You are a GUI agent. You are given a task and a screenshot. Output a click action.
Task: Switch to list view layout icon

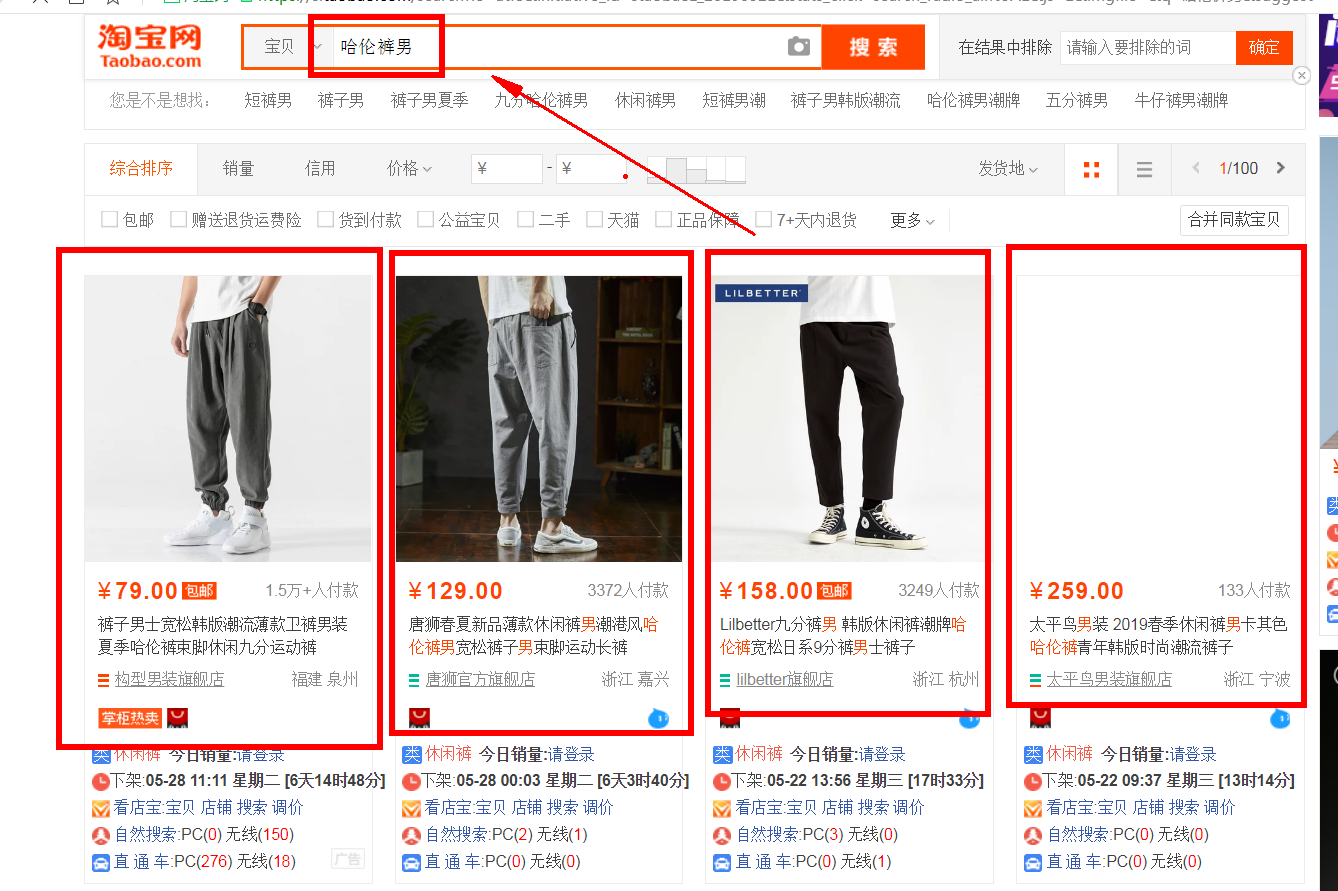coord(1144,169)
